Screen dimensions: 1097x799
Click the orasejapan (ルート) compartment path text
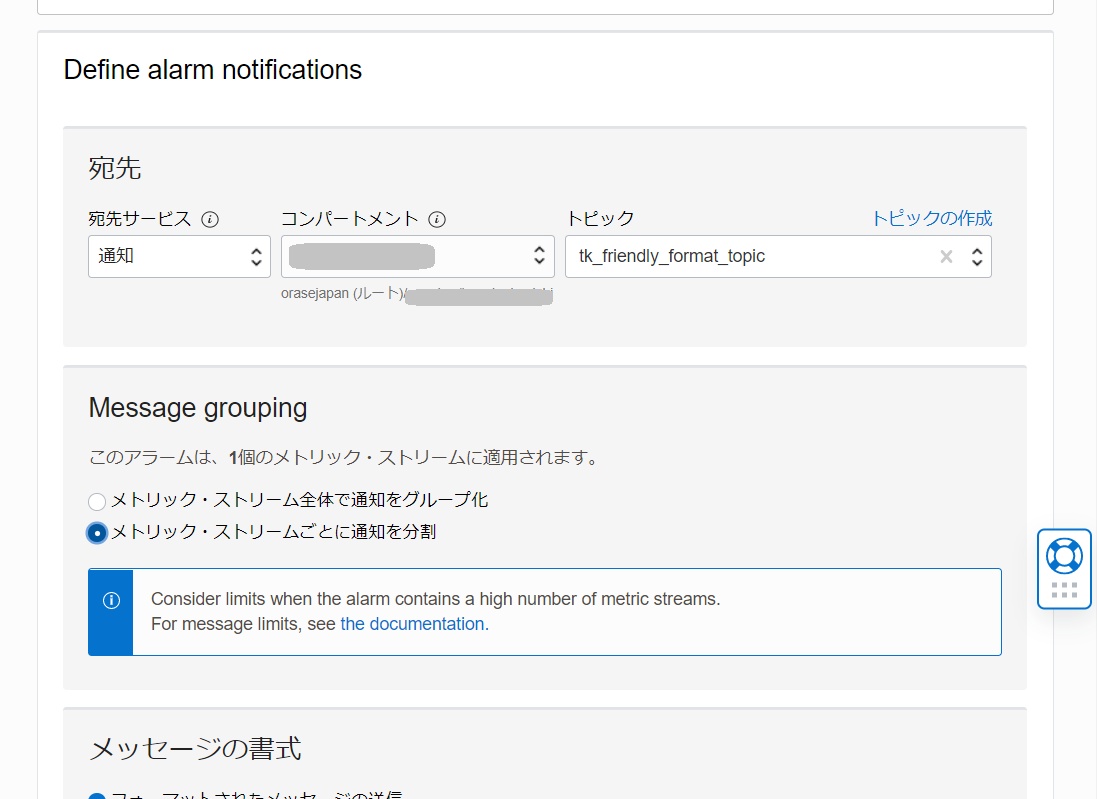click(x=342, y=295)
